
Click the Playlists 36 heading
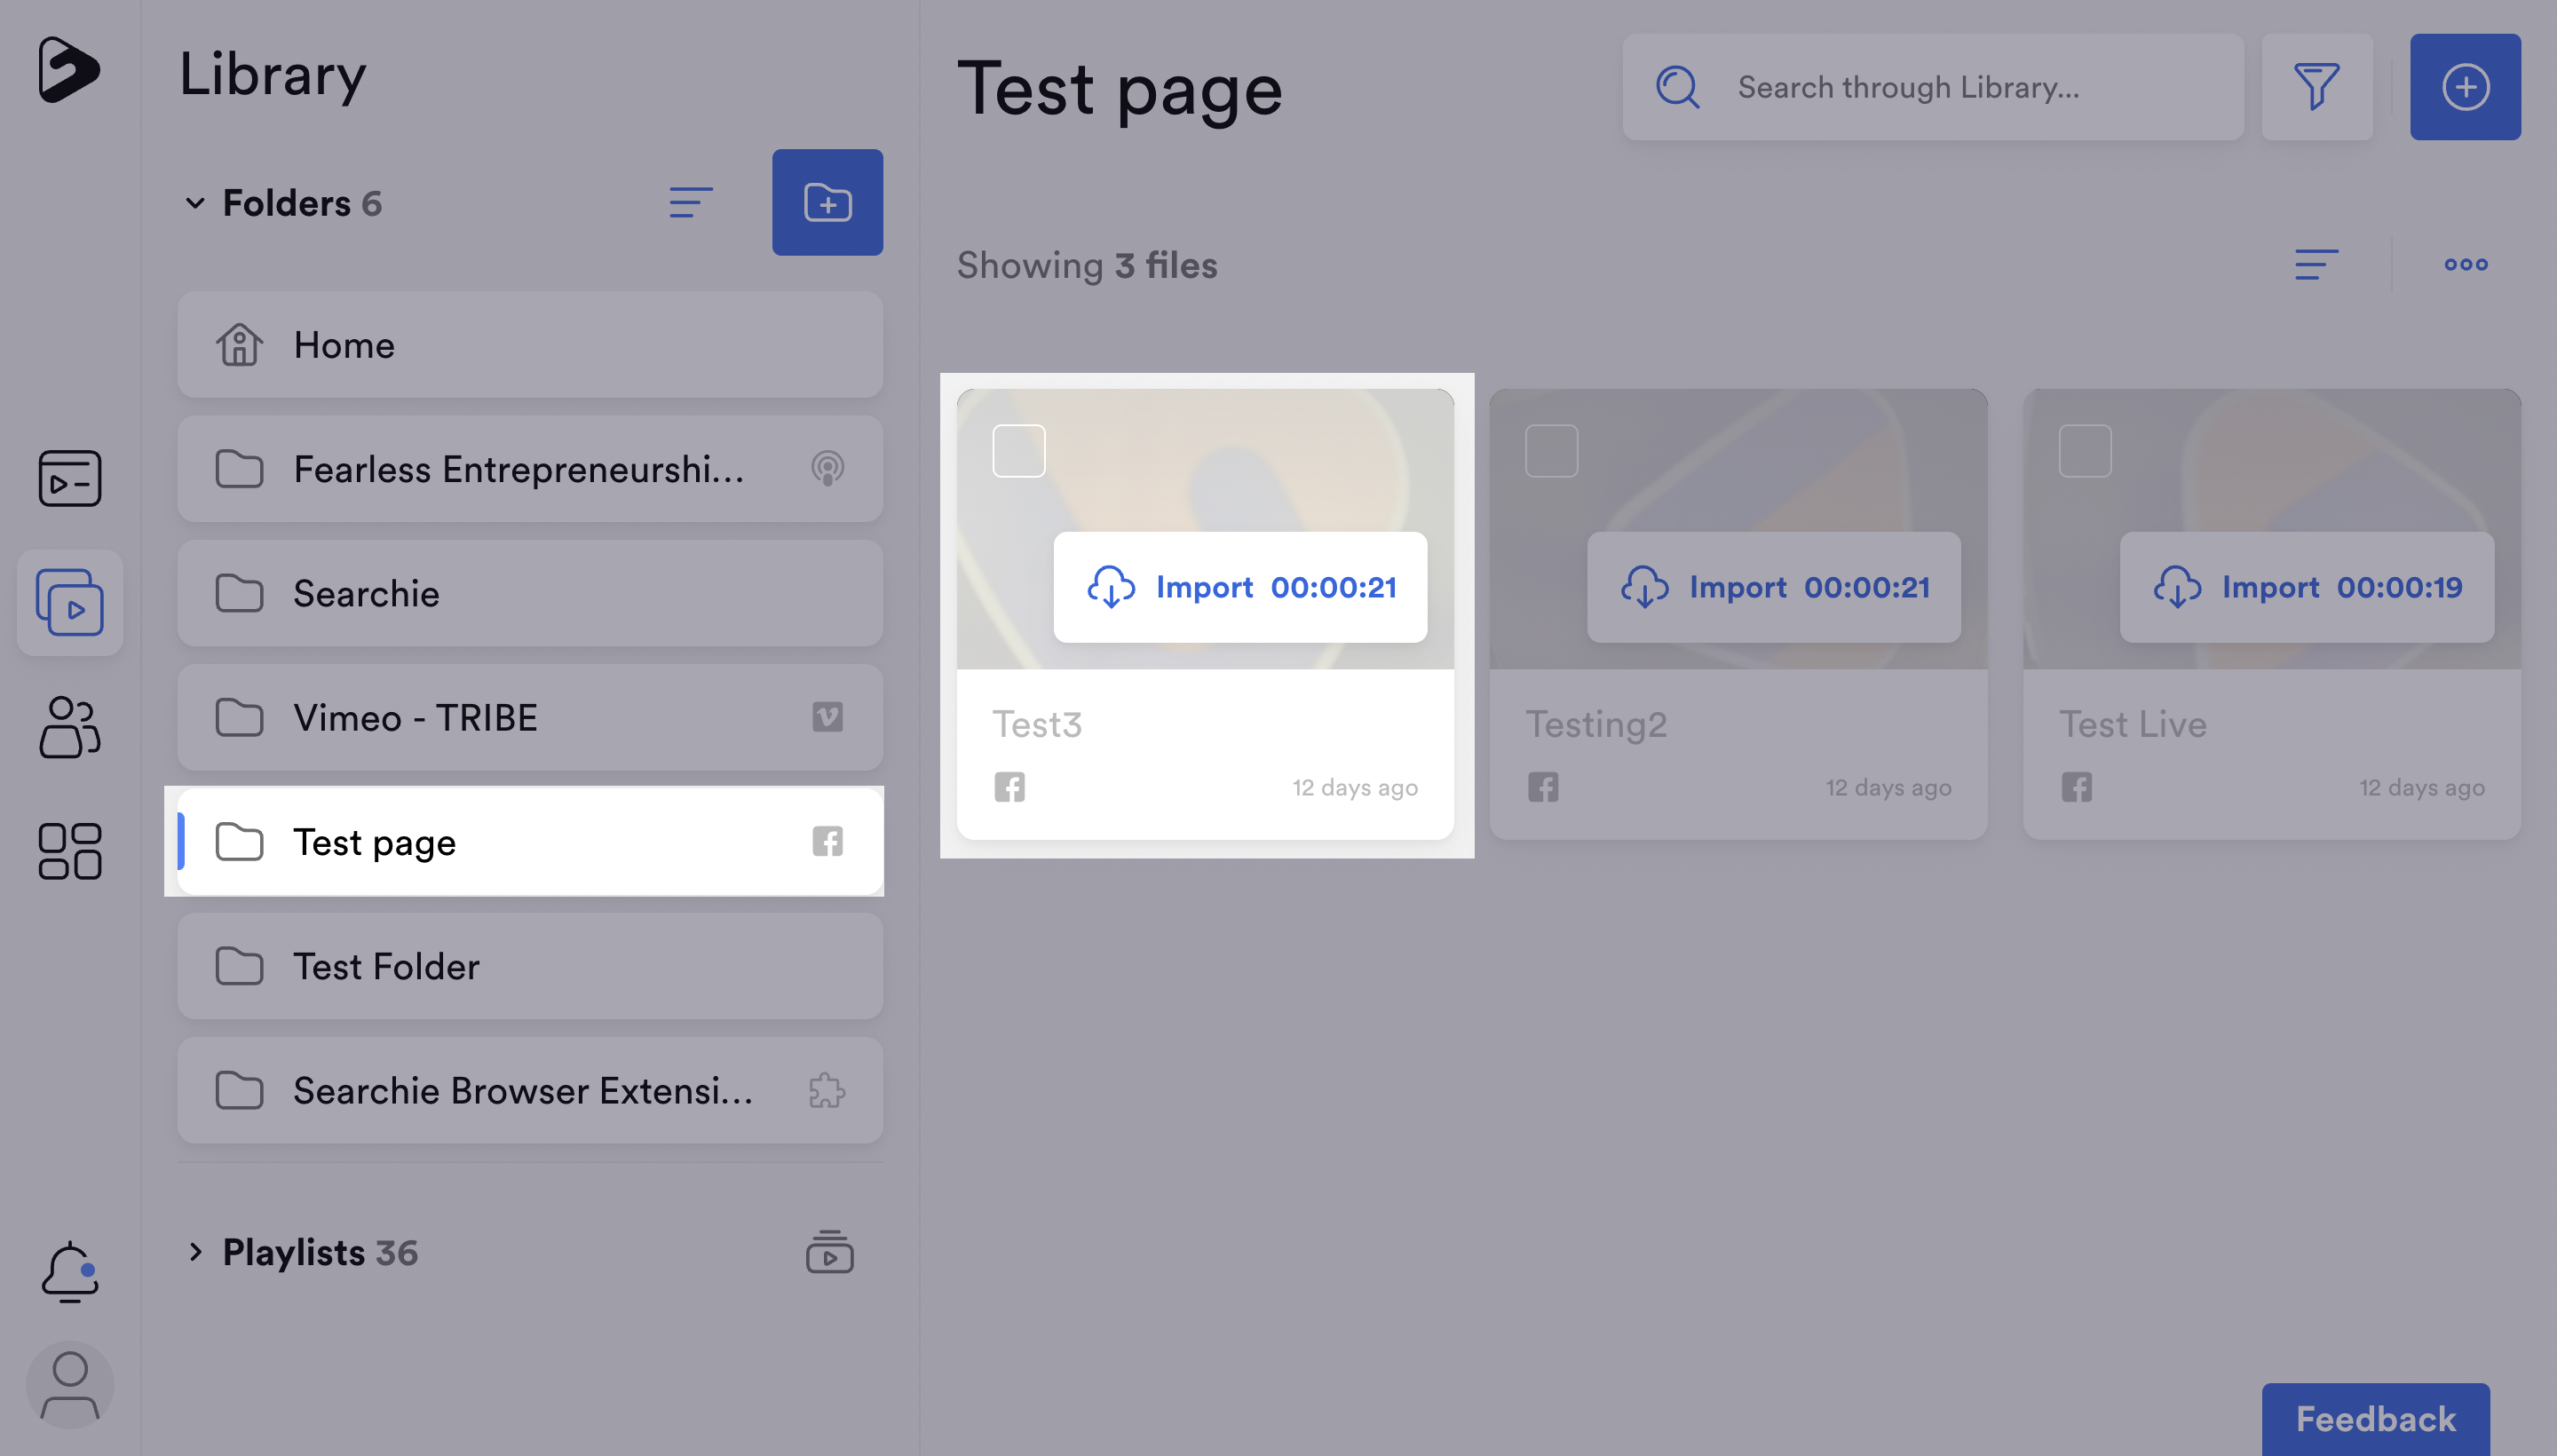[x=320, y=1252]
